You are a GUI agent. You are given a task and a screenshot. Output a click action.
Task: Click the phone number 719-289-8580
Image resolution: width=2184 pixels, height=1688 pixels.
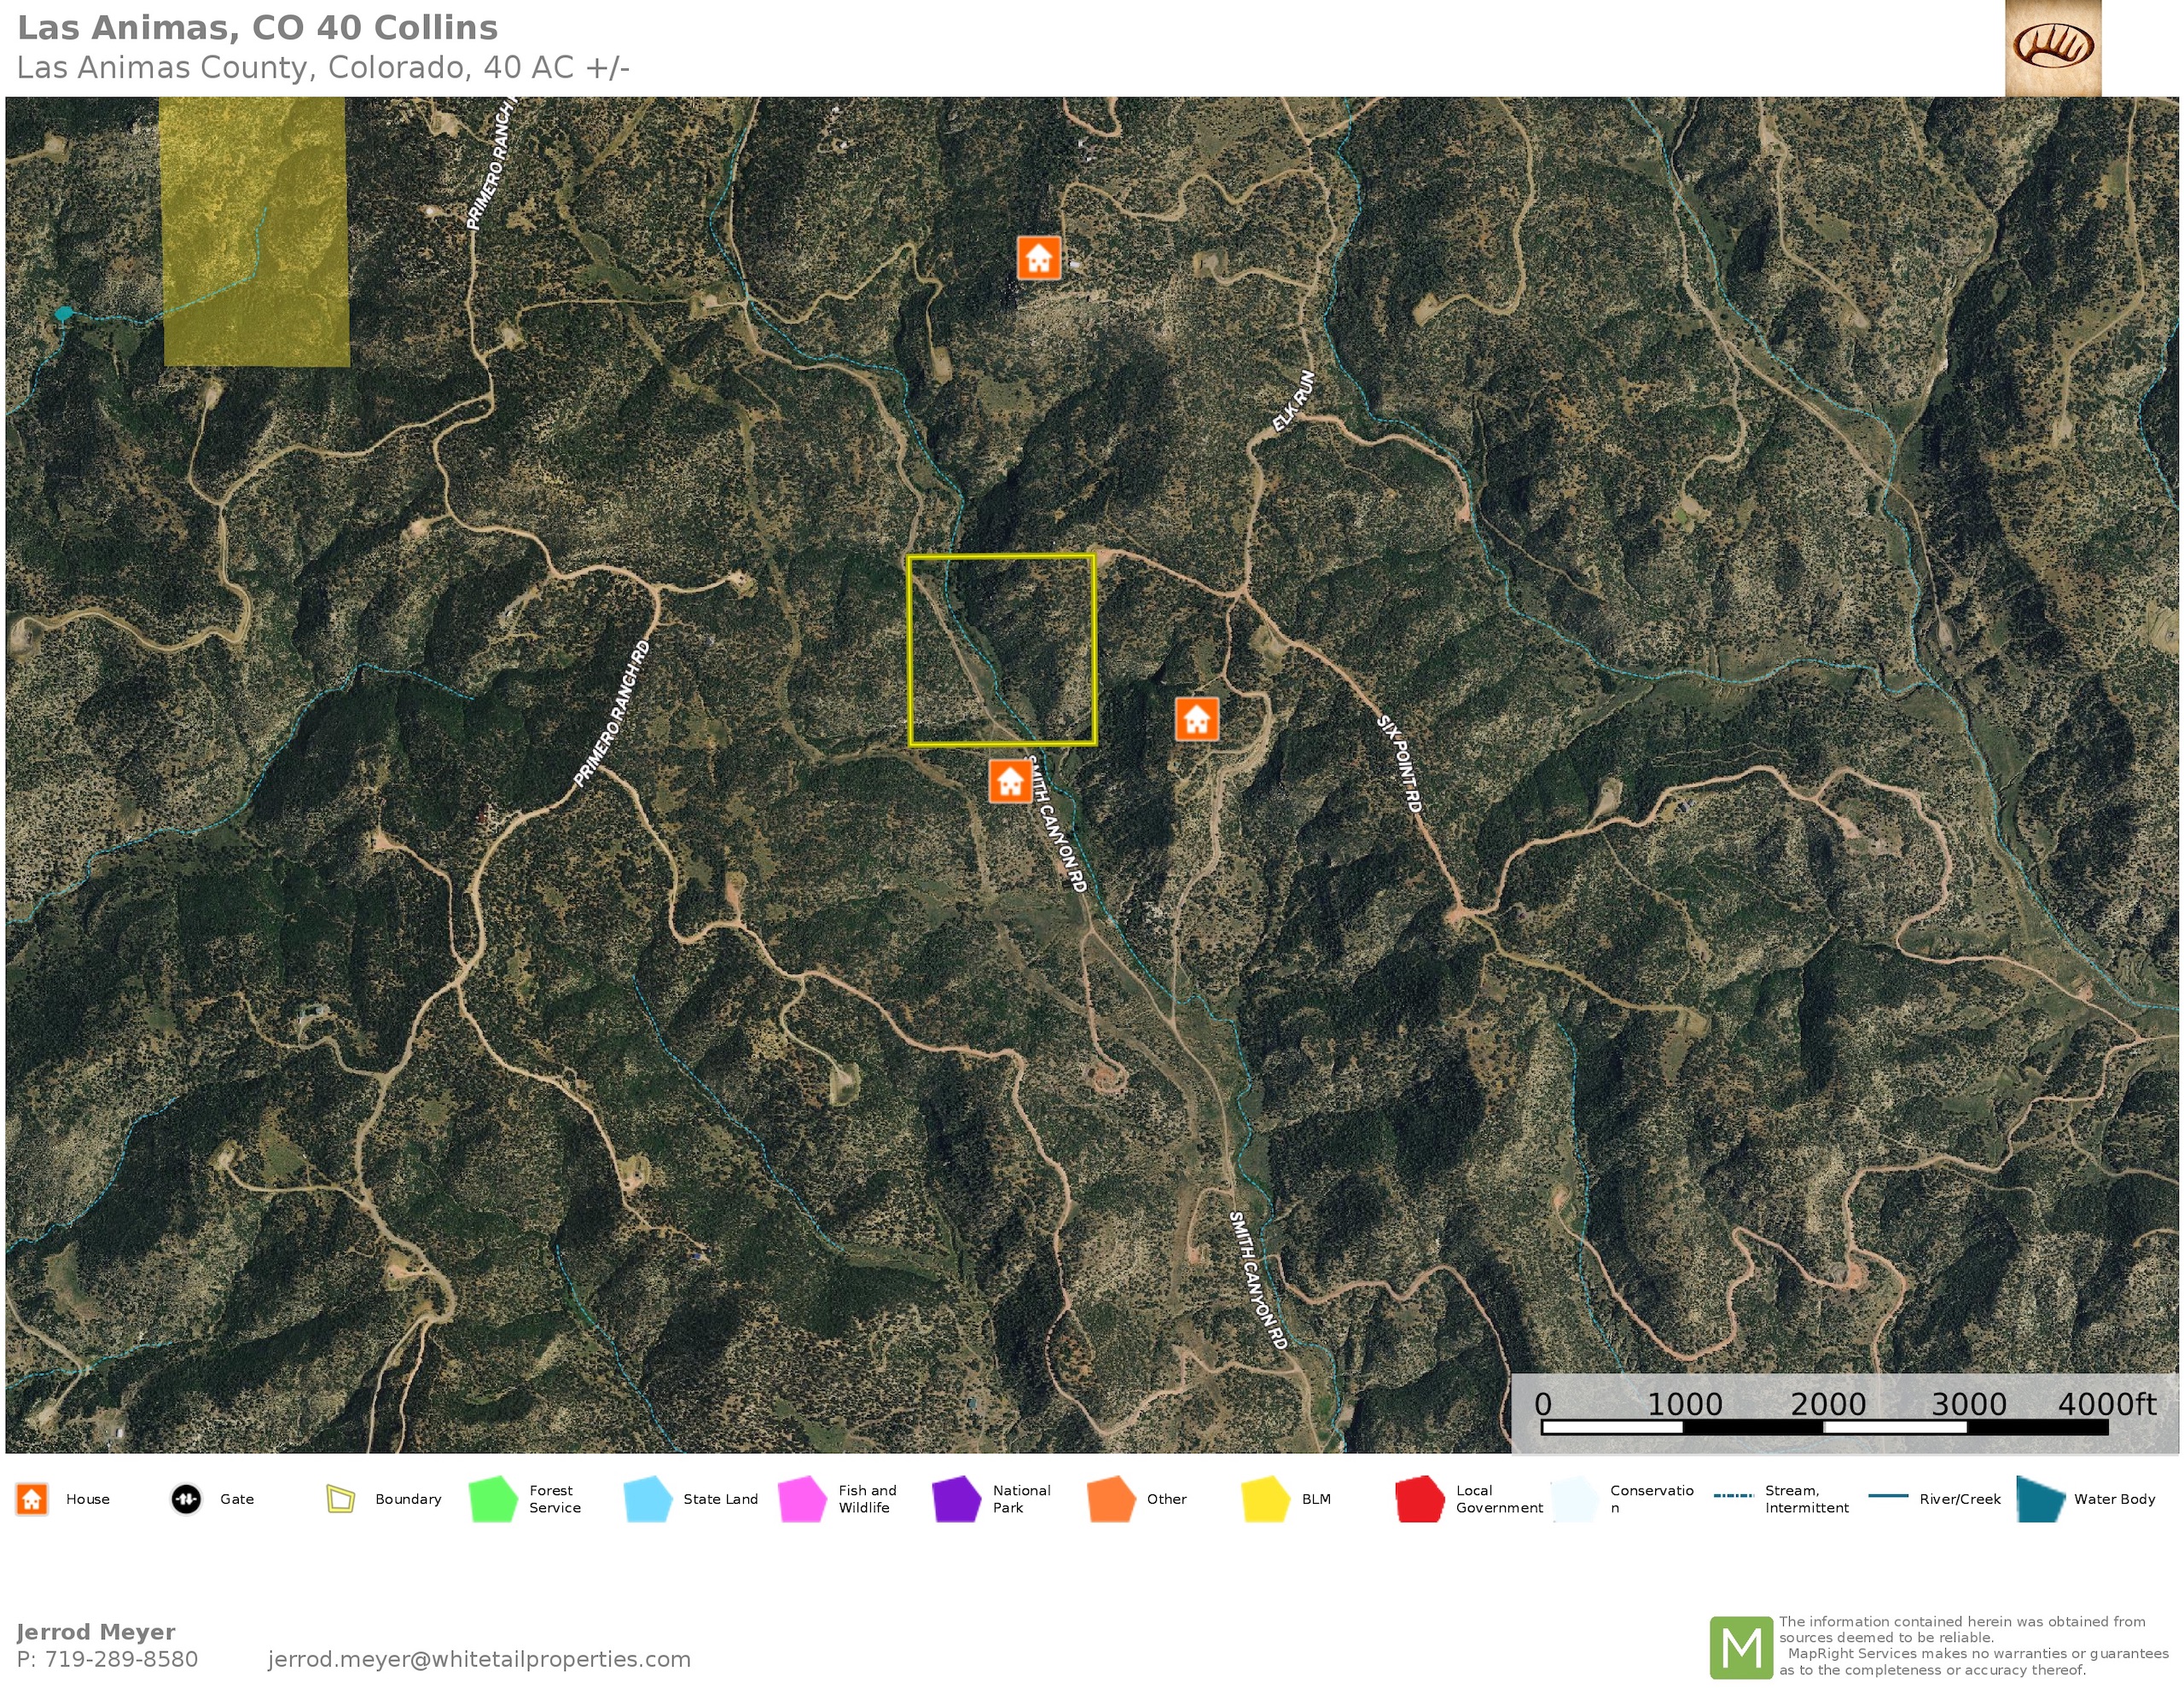pyautogui.click(x=120, y=1659)
